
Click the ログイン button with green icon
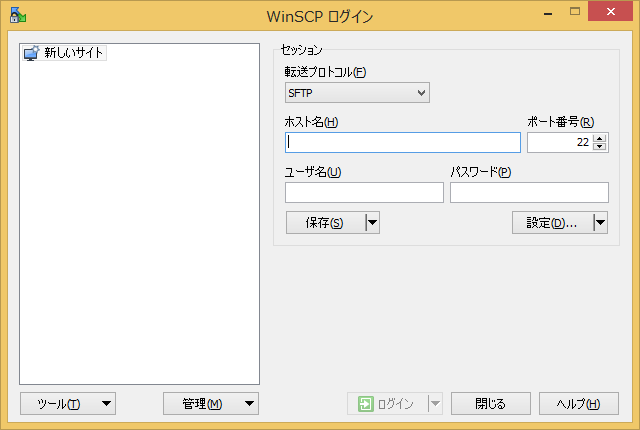point(386,404)
